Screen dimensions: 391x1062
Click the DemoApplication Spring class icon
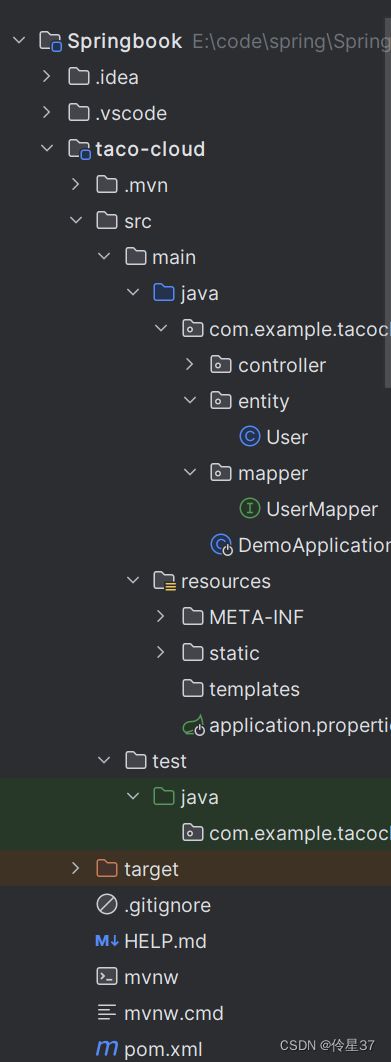coord(222,545)
